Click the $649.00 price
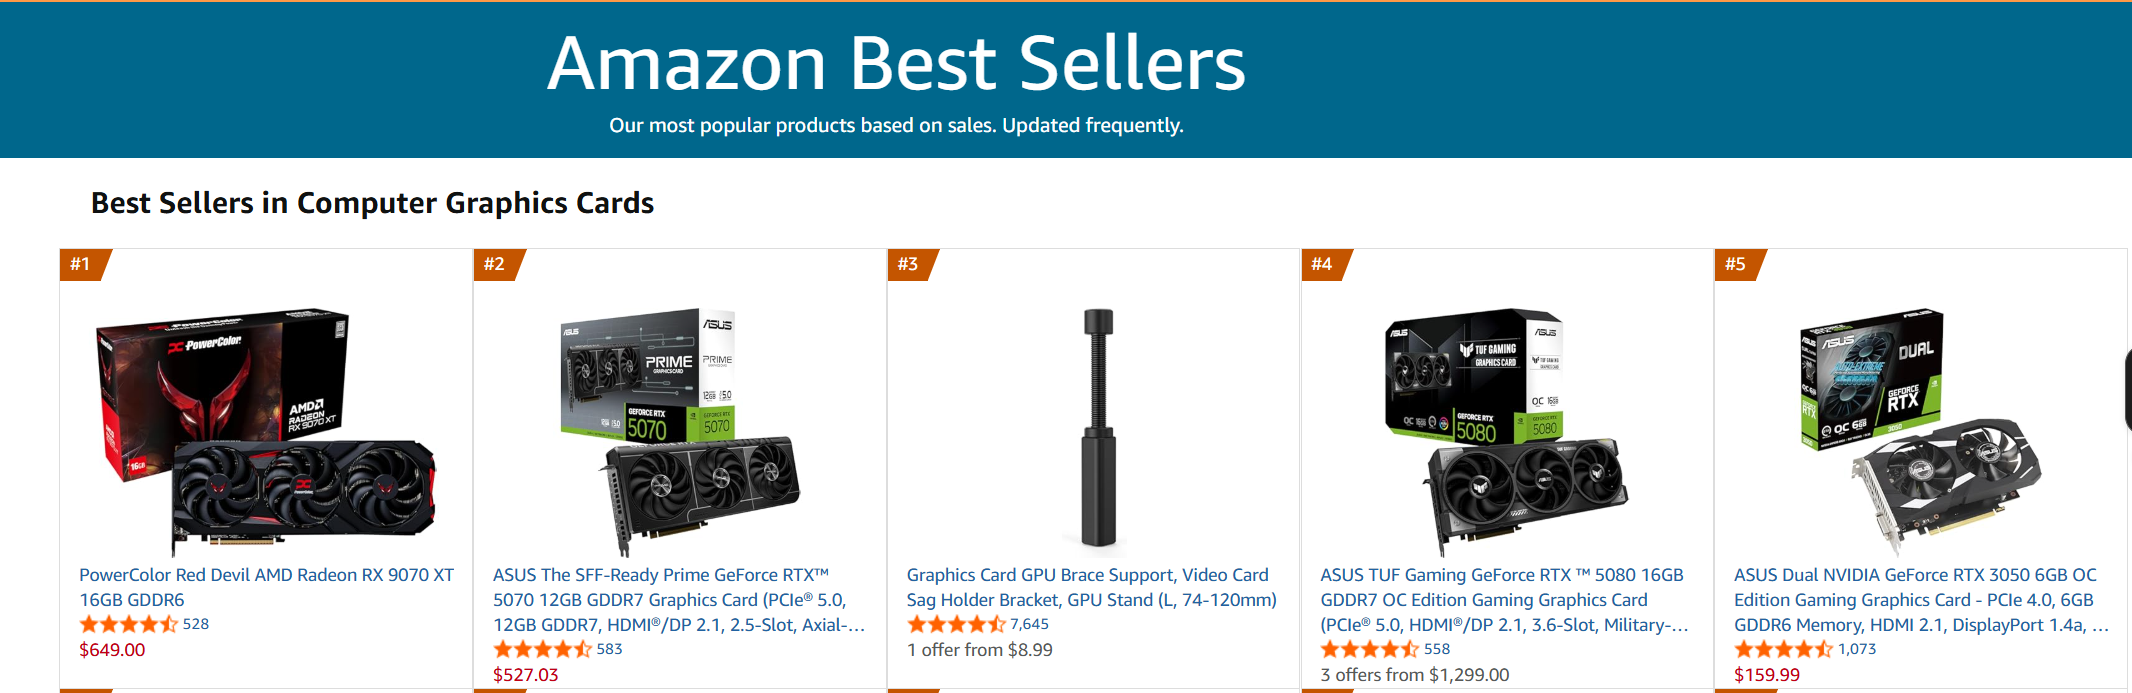 [112, 650]
